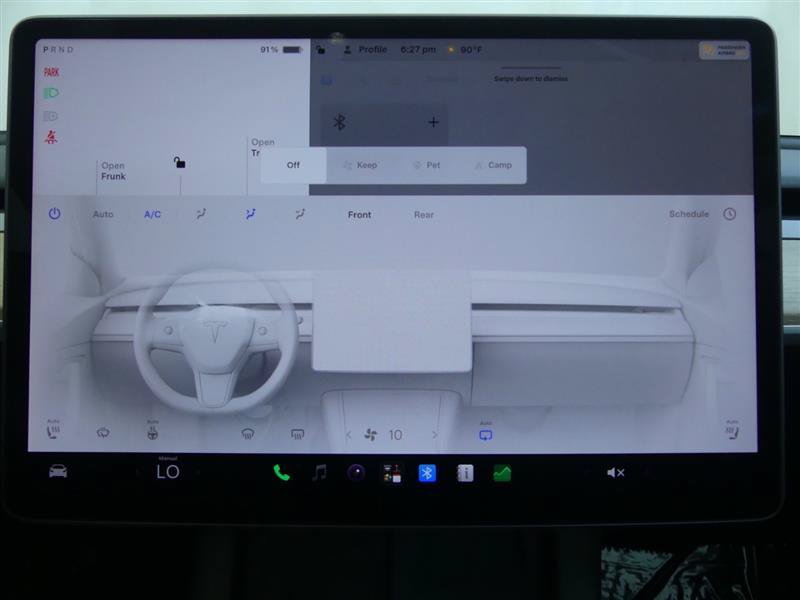The image size is (800, 600).
Task: Tap the gray parking lights indicator icon
Action: coord(51,116)
